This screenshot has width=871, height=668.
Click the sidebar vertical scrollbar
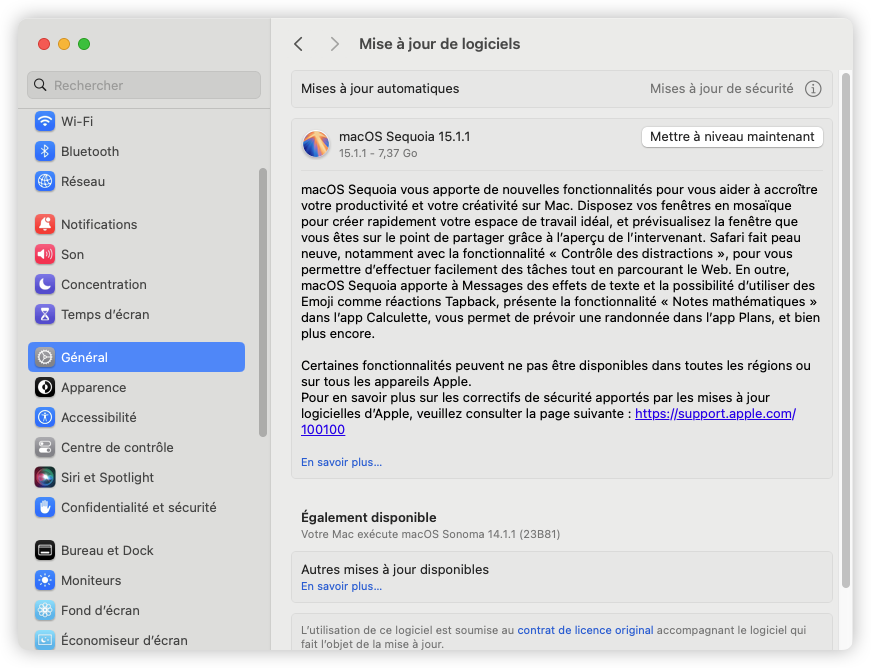click(x=263, y=303)
